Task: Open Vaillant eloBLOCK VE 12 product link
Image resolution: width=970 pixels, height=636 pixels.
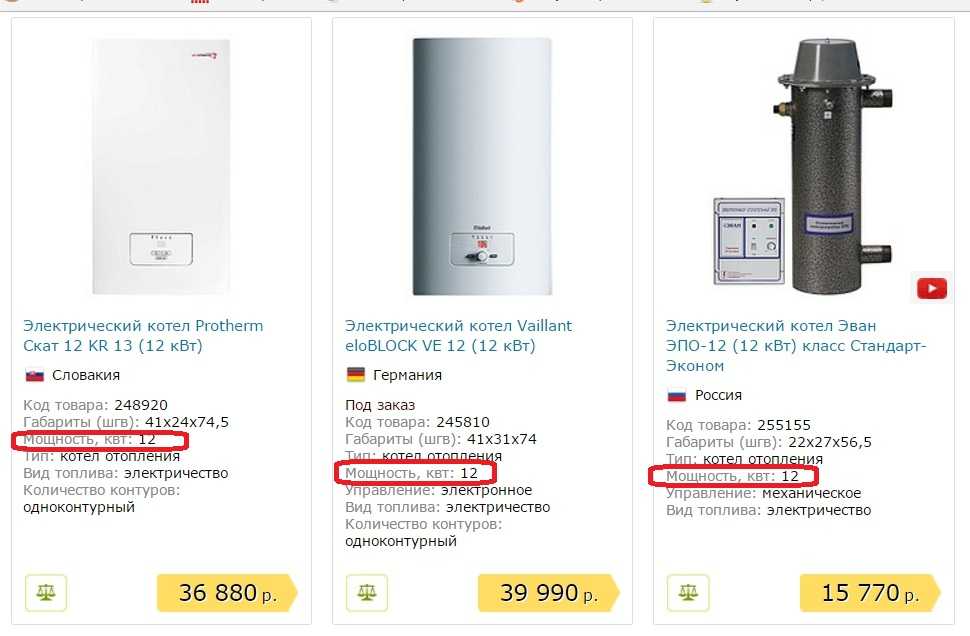Action: click(x=458, y=336)
